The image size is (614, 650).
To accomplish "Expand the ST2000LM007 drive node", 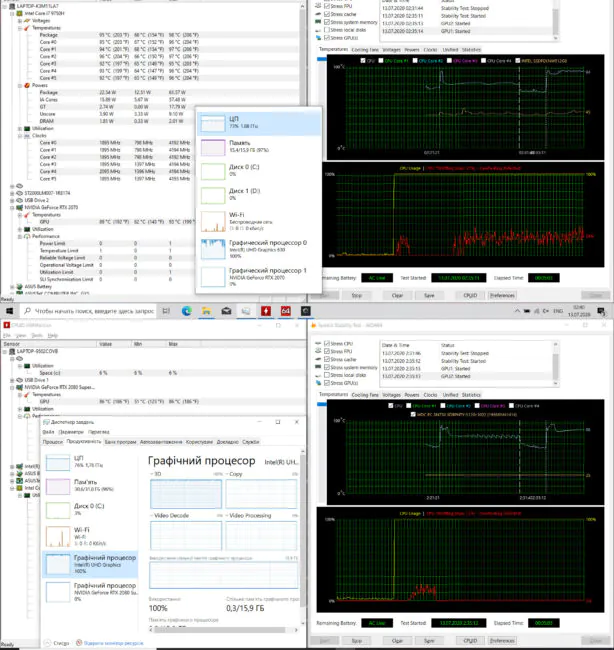I will [12, 193].
